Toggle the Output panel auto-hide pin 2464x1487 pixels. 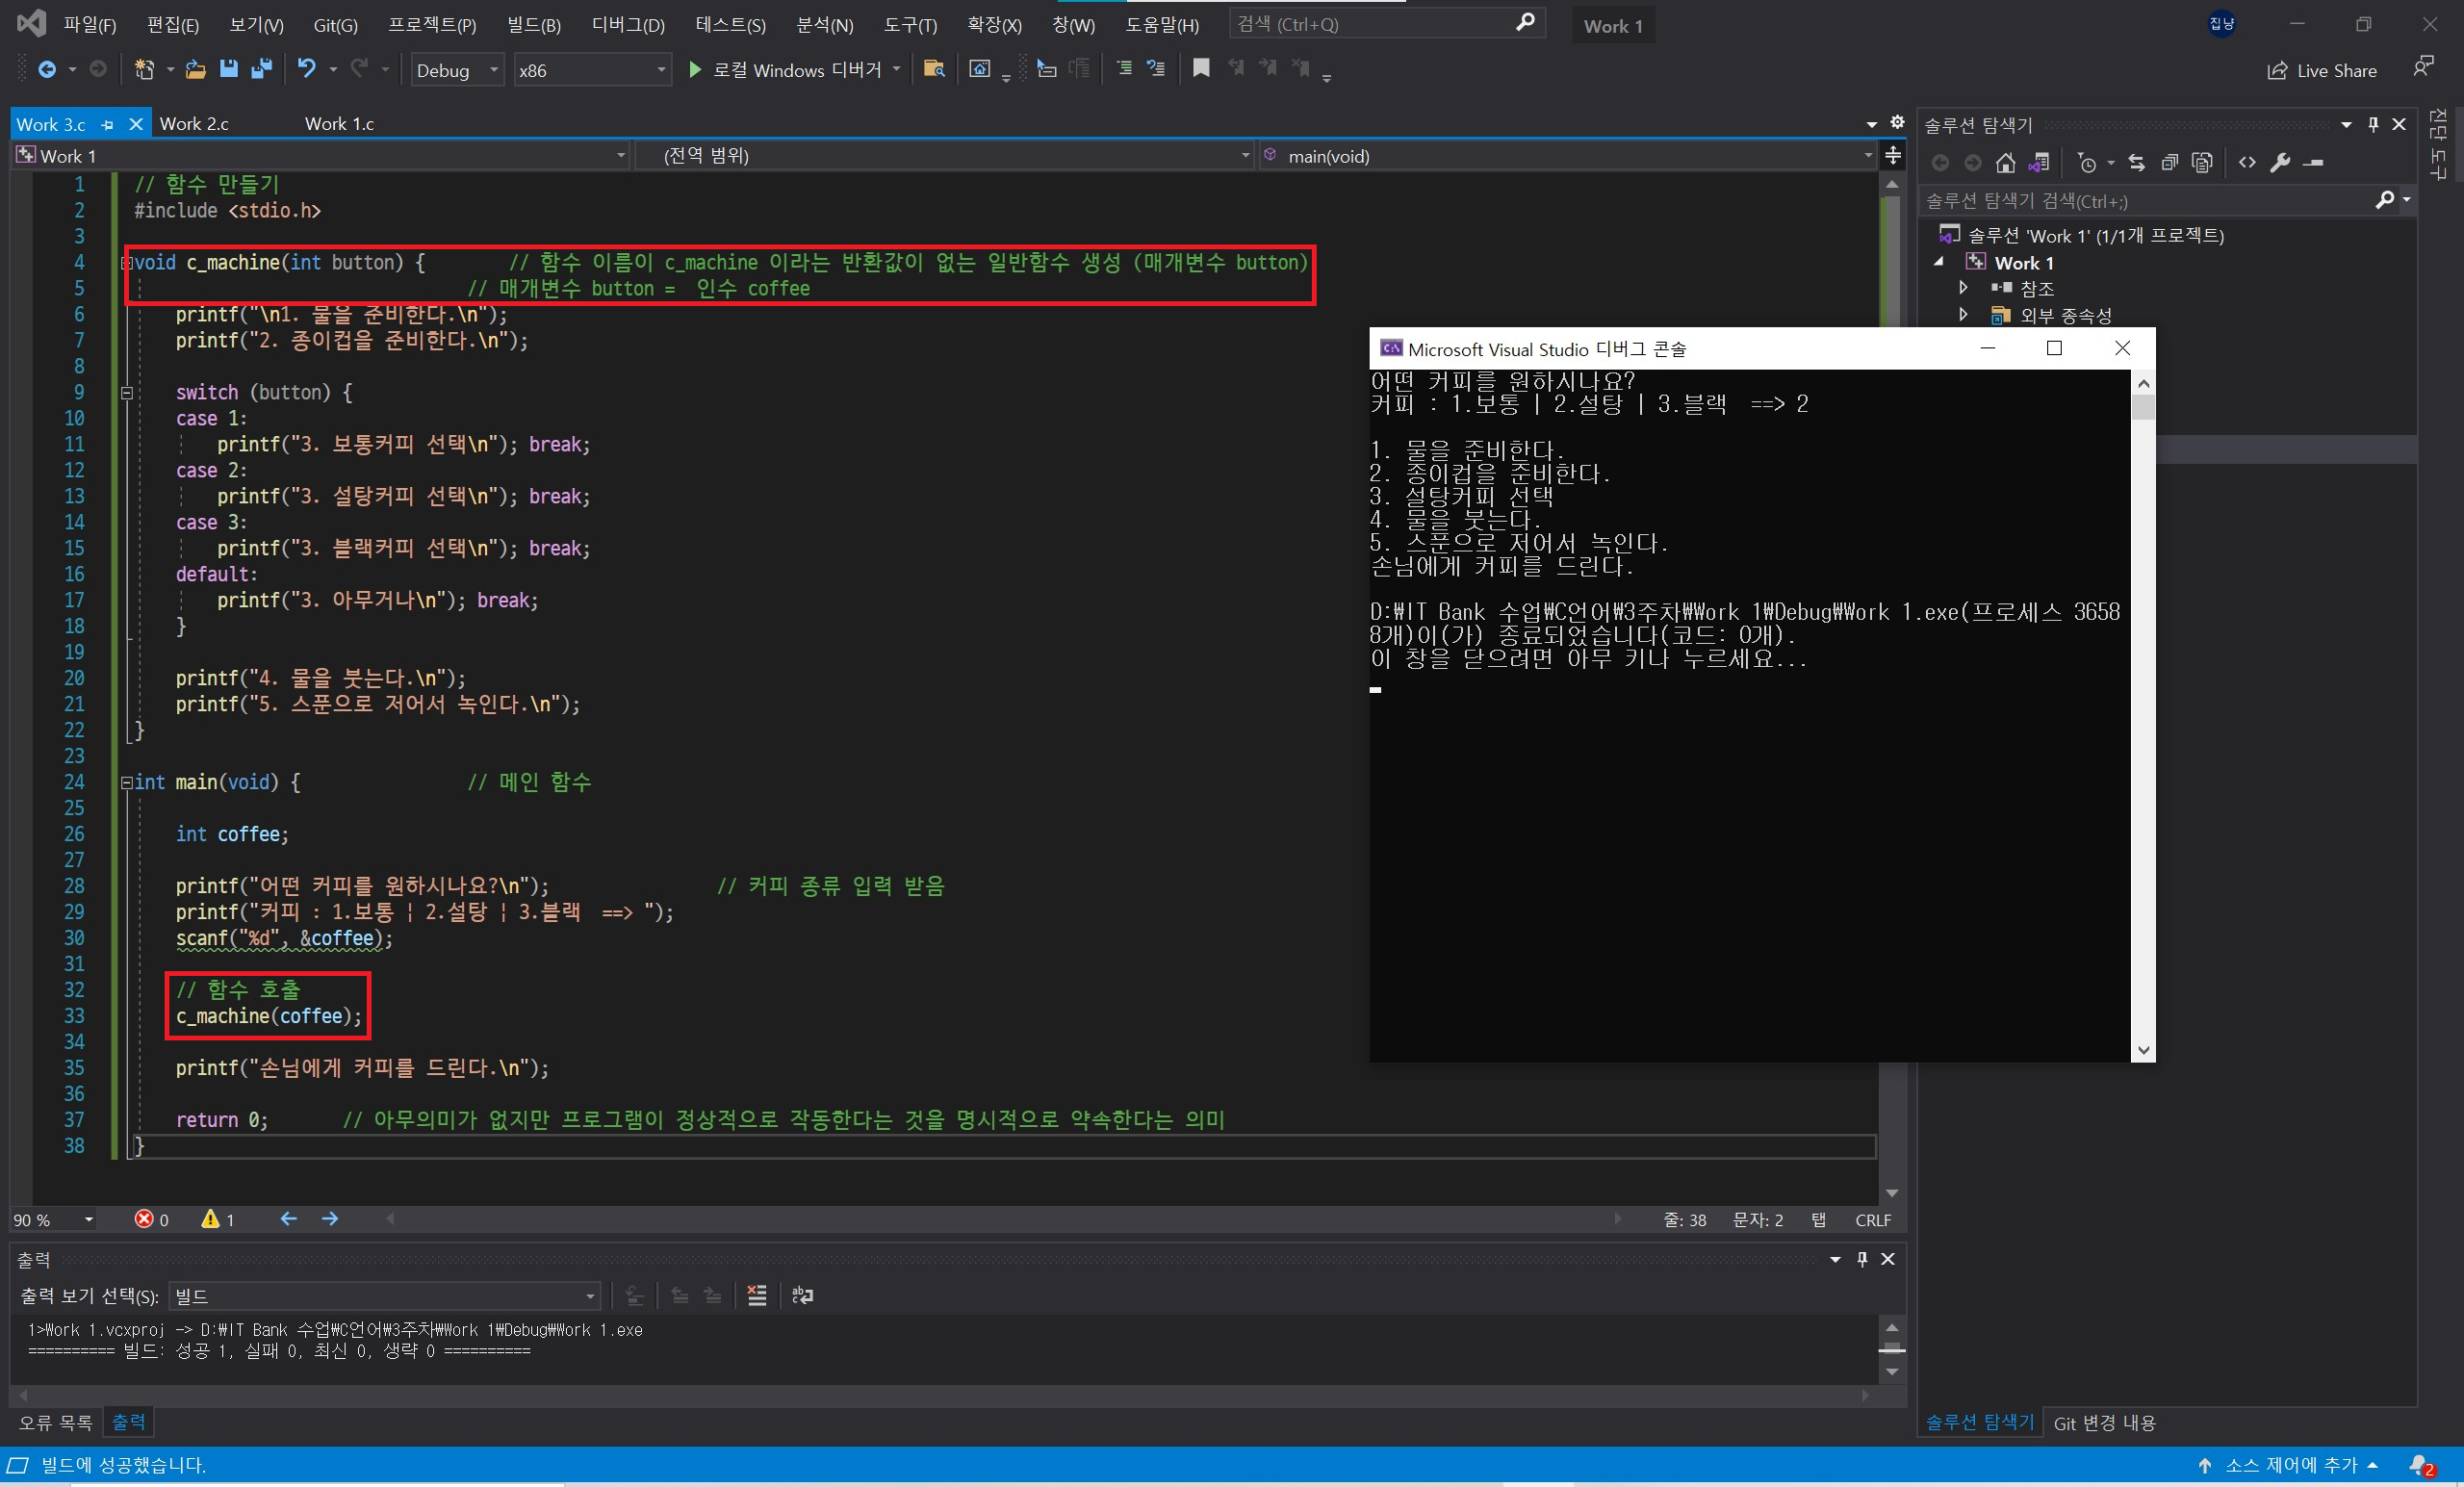pyautogui.click(x=1861, y=1259)
